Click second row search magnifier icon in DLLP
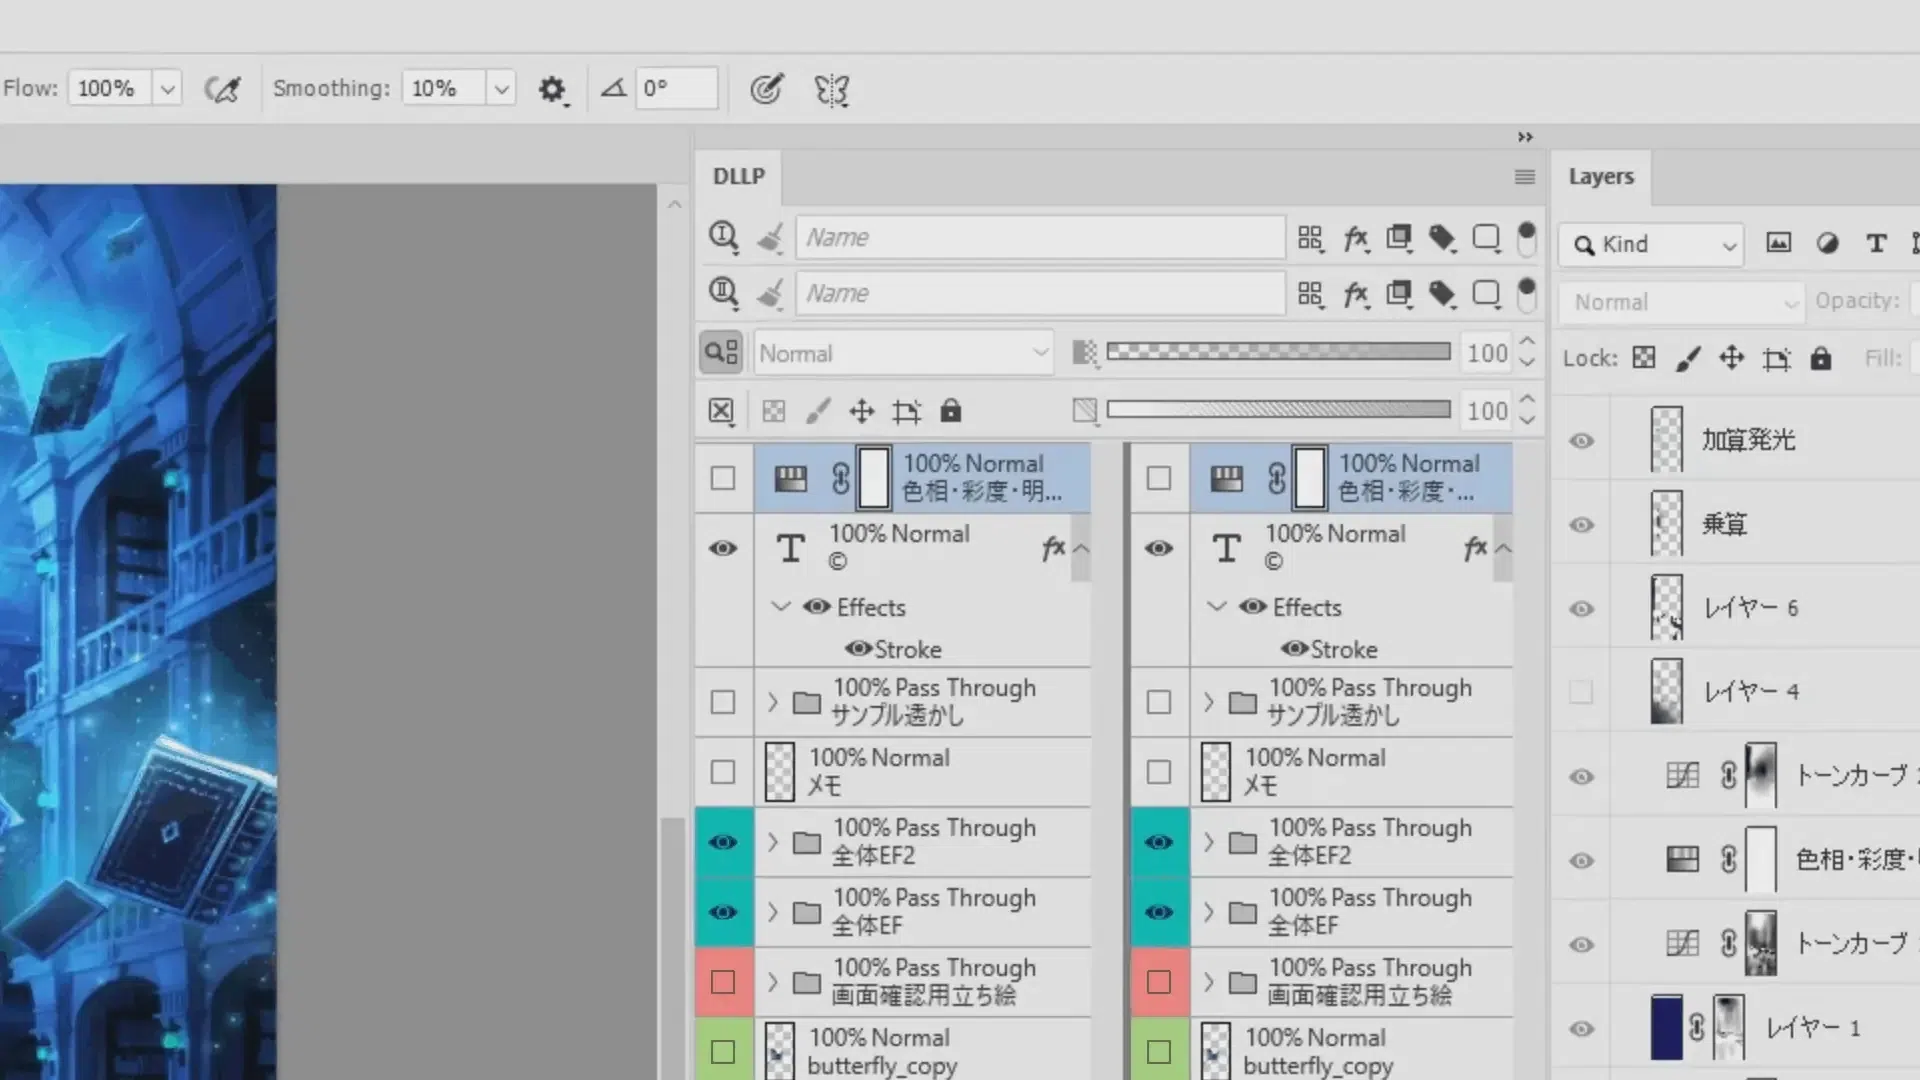 [723, 293]
